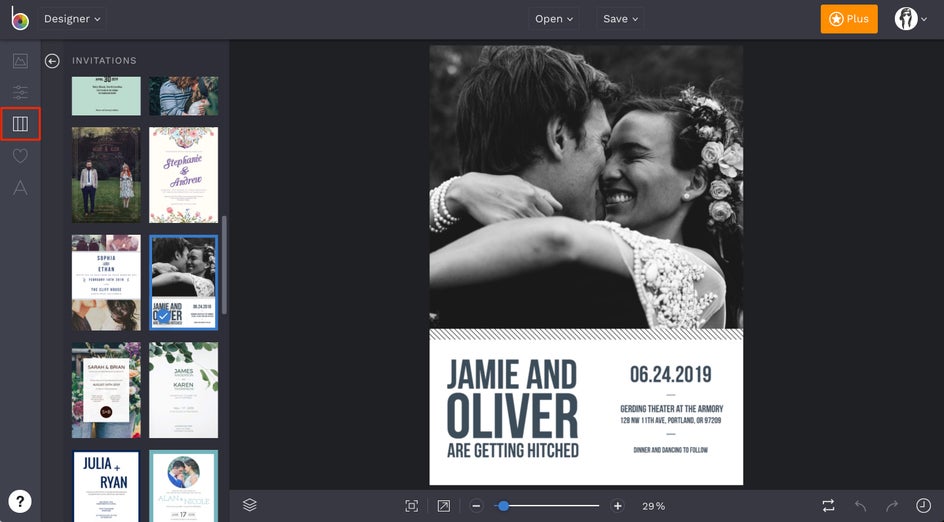Open the Text tool sidebar icon
This screenshot has width=944, height=522.
tap(20, 188)
